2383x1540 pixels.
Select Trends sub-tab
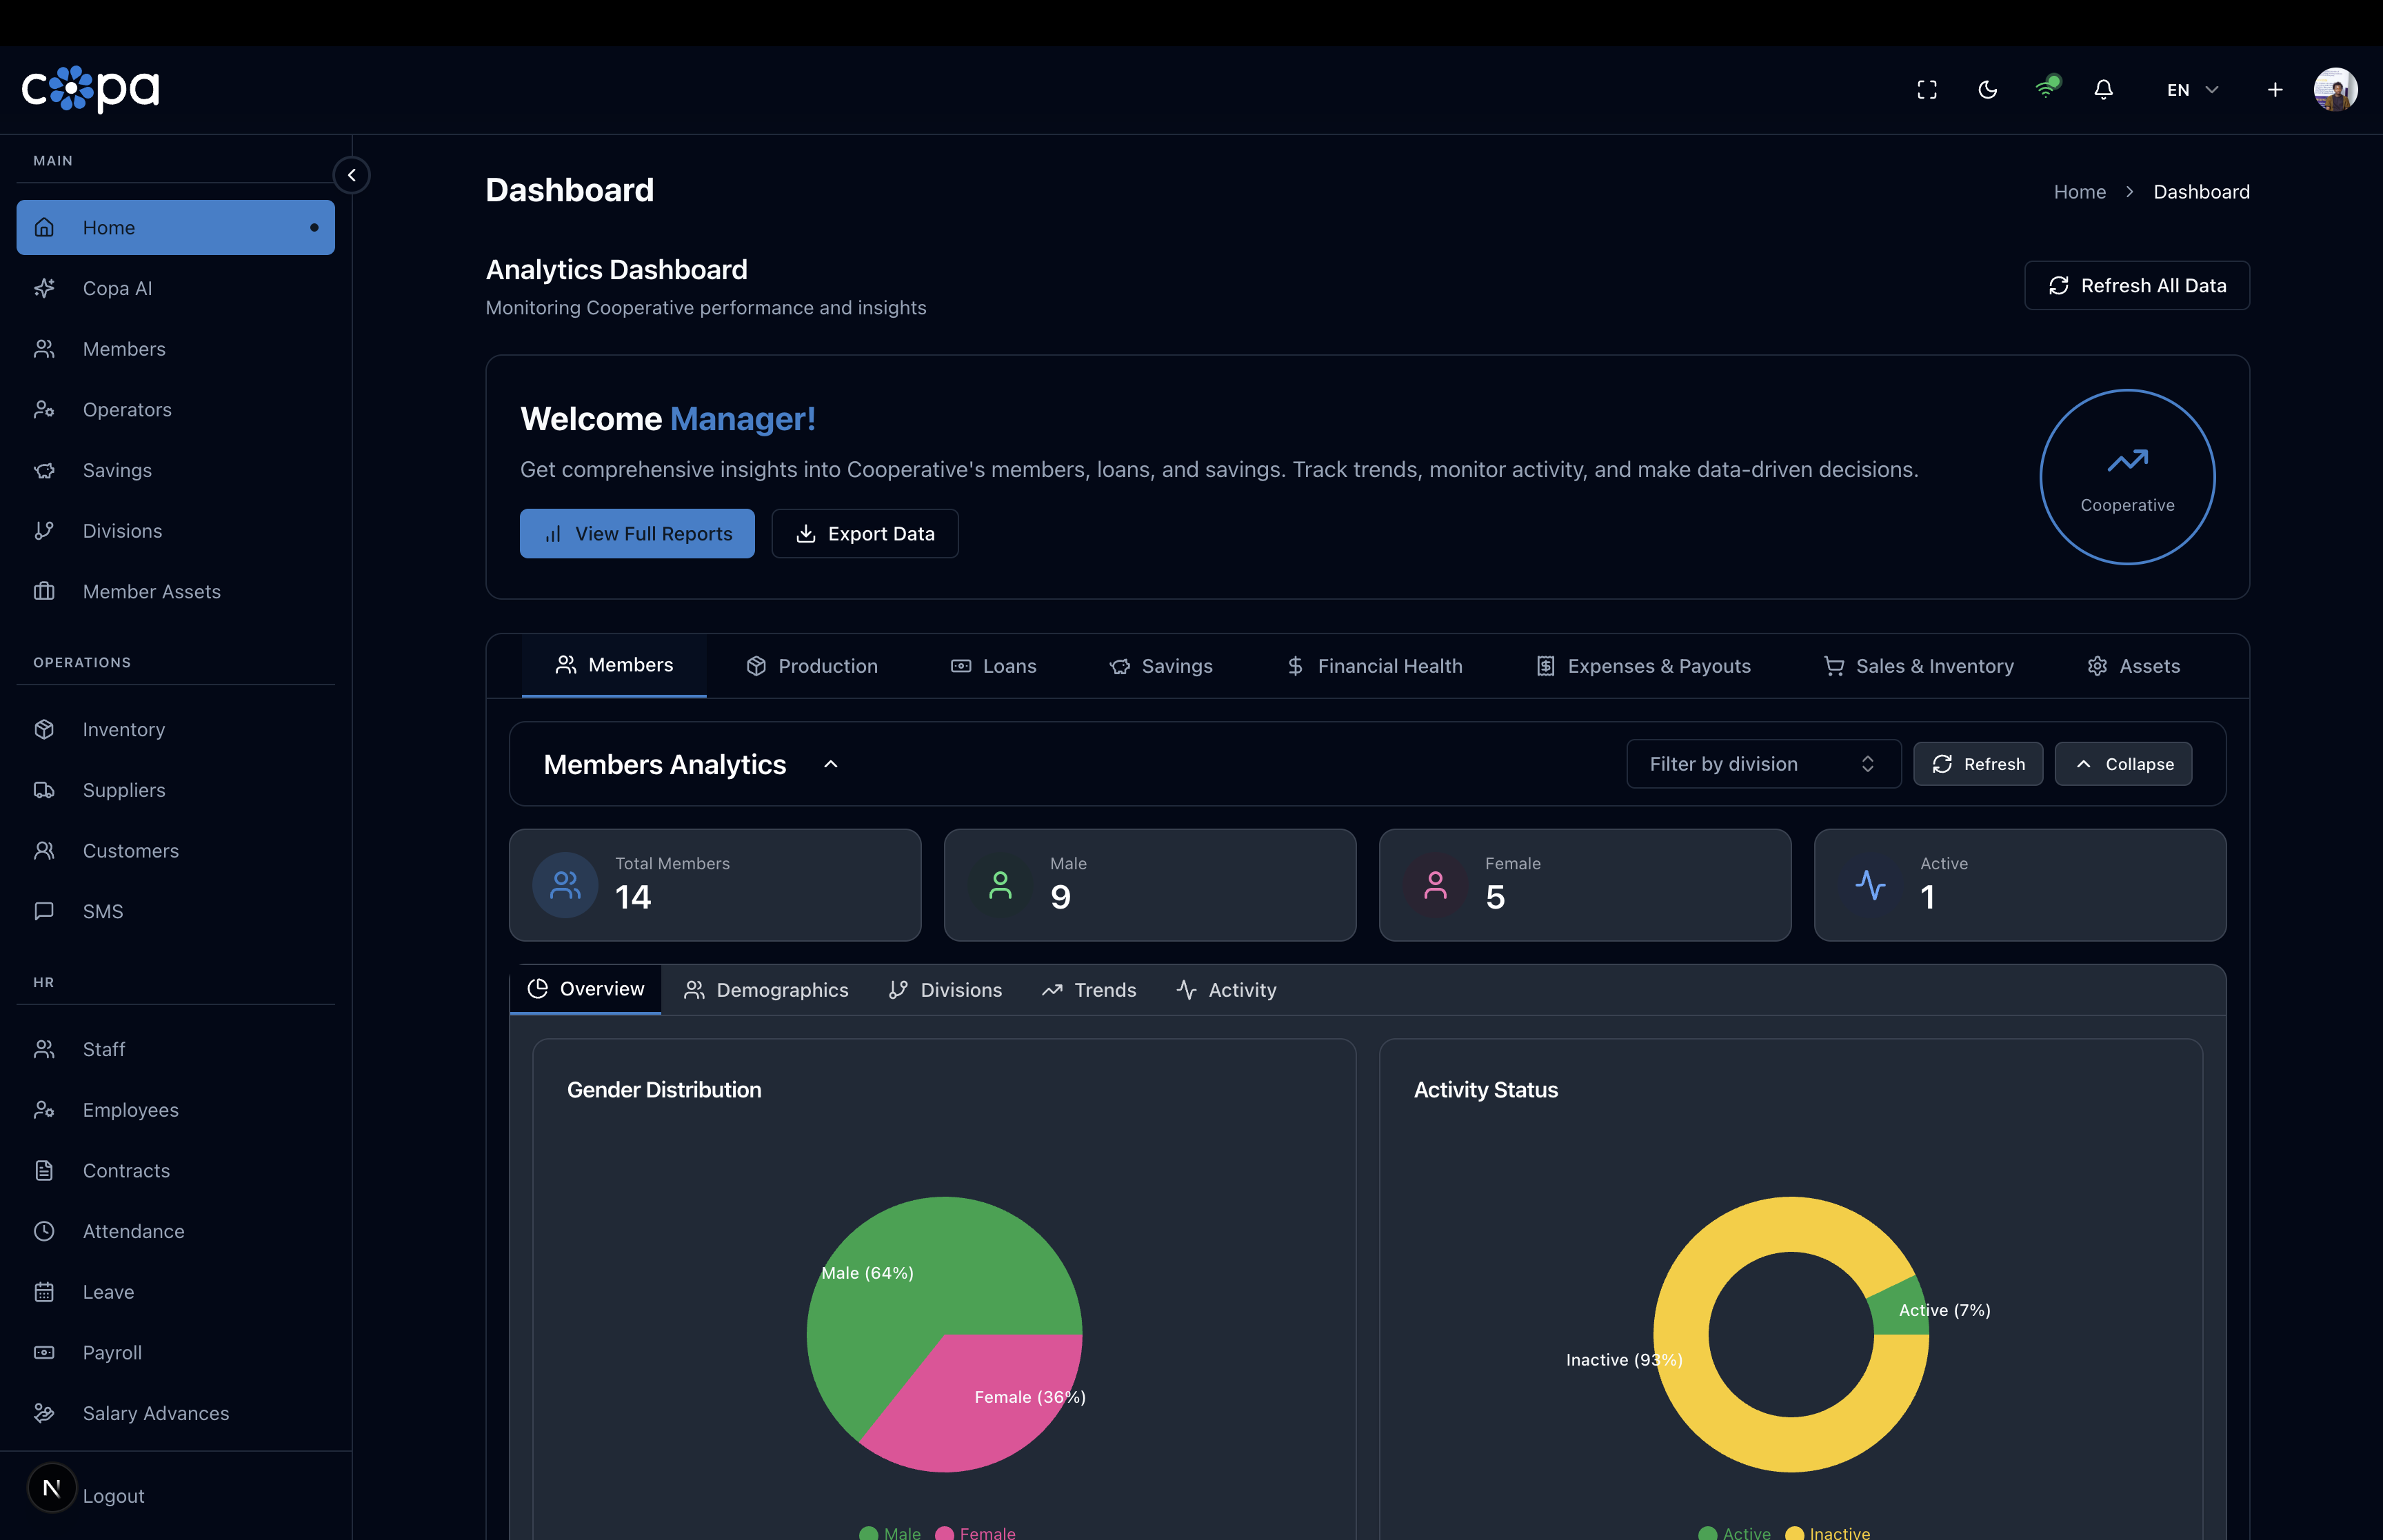point(1089,990)
